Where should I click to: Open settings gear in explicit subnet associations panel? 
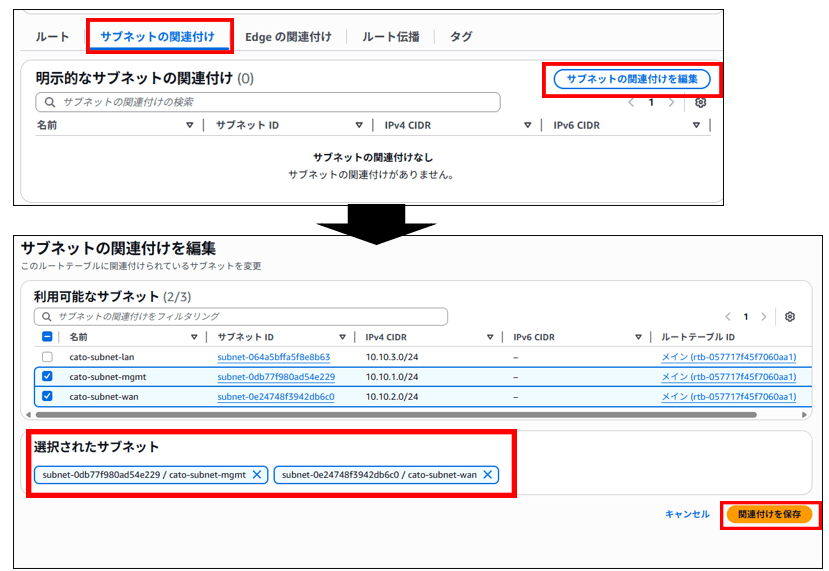(x=700, y=102)
